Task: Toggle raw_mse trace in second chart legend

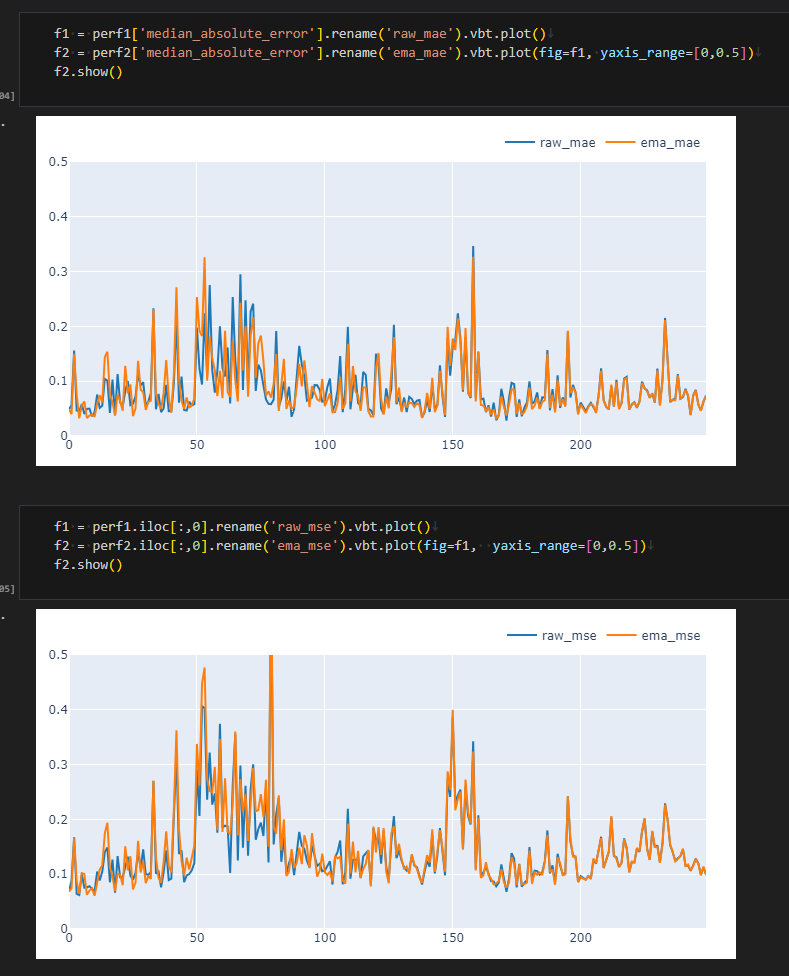Action: click(552, 636)
